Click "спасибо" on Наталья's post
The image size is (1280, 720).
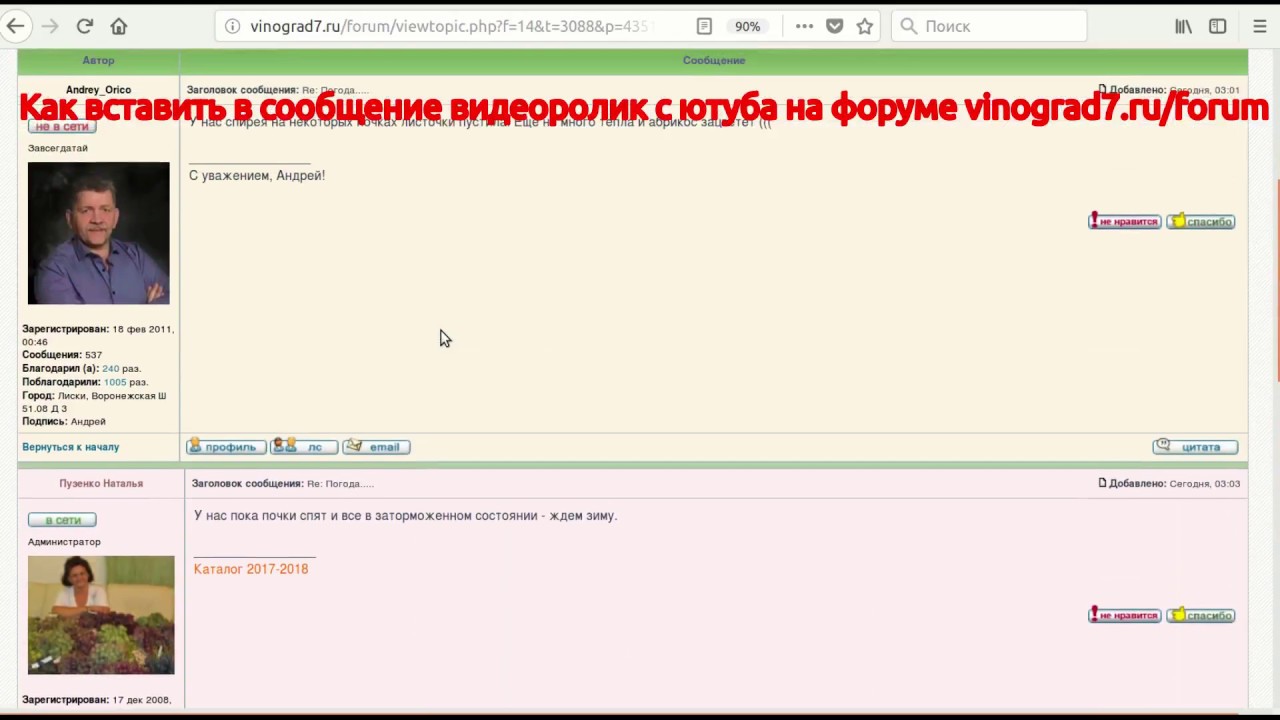click(1201, 615)
